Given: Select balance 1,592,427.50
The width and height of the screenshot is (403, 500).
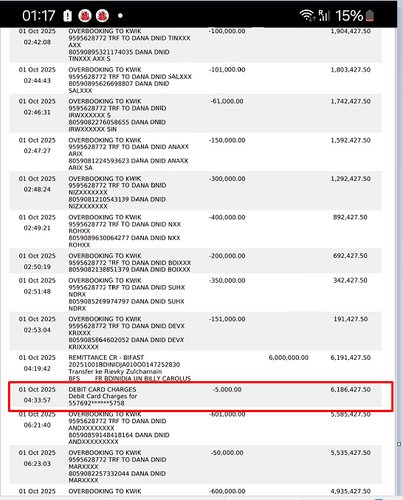Looking at the screenshot, I should click(350, 140).
